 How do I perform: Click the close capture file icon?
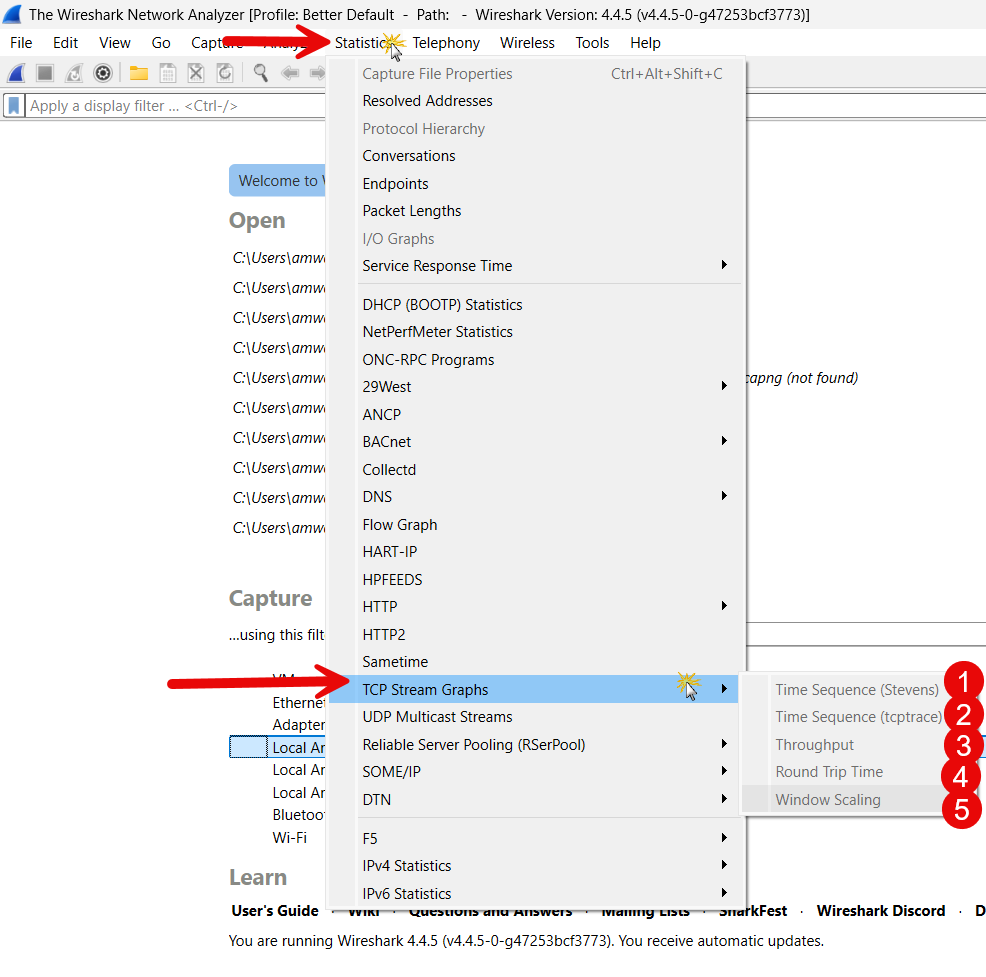(x=196, y=73)
